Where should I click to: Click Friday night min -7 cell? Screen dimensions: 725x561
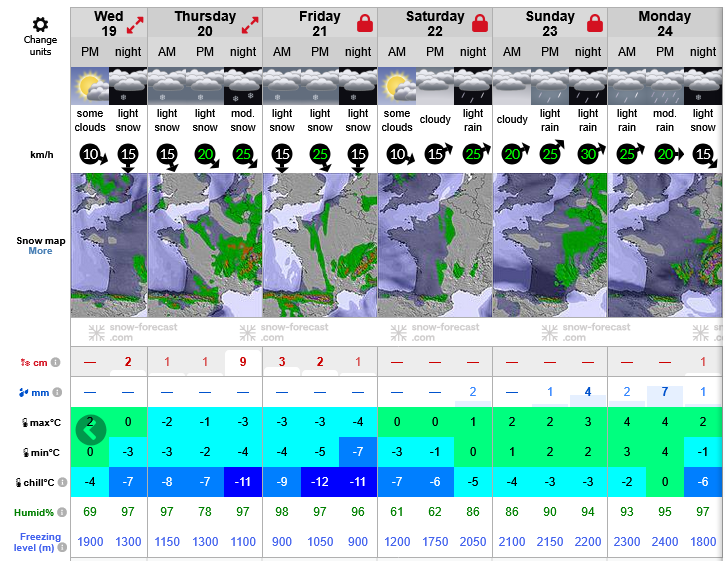pos(358,452)
